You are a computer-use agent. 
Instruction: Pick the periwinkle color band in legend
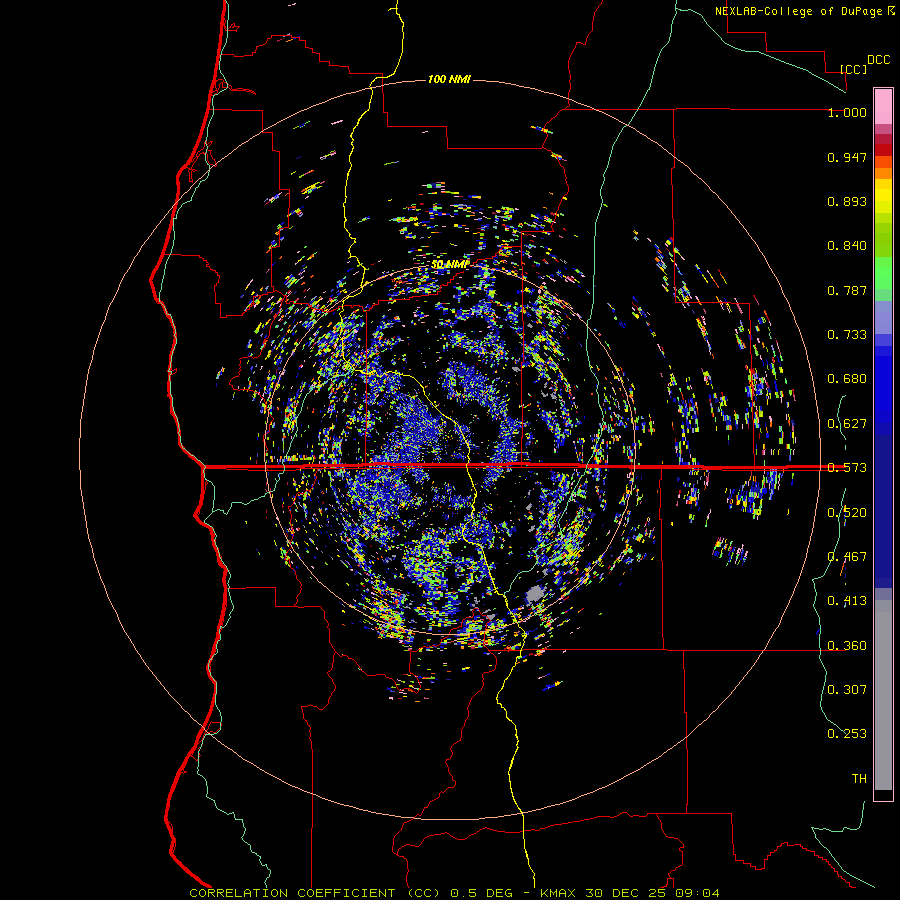pyautogui.click(x=883, y=317)
